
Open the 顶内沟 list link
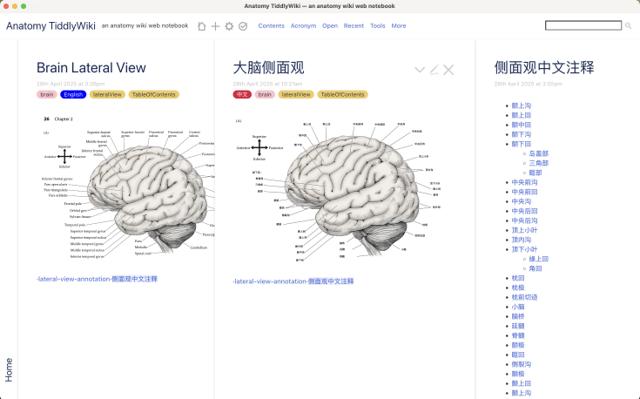tap(521, 240)
